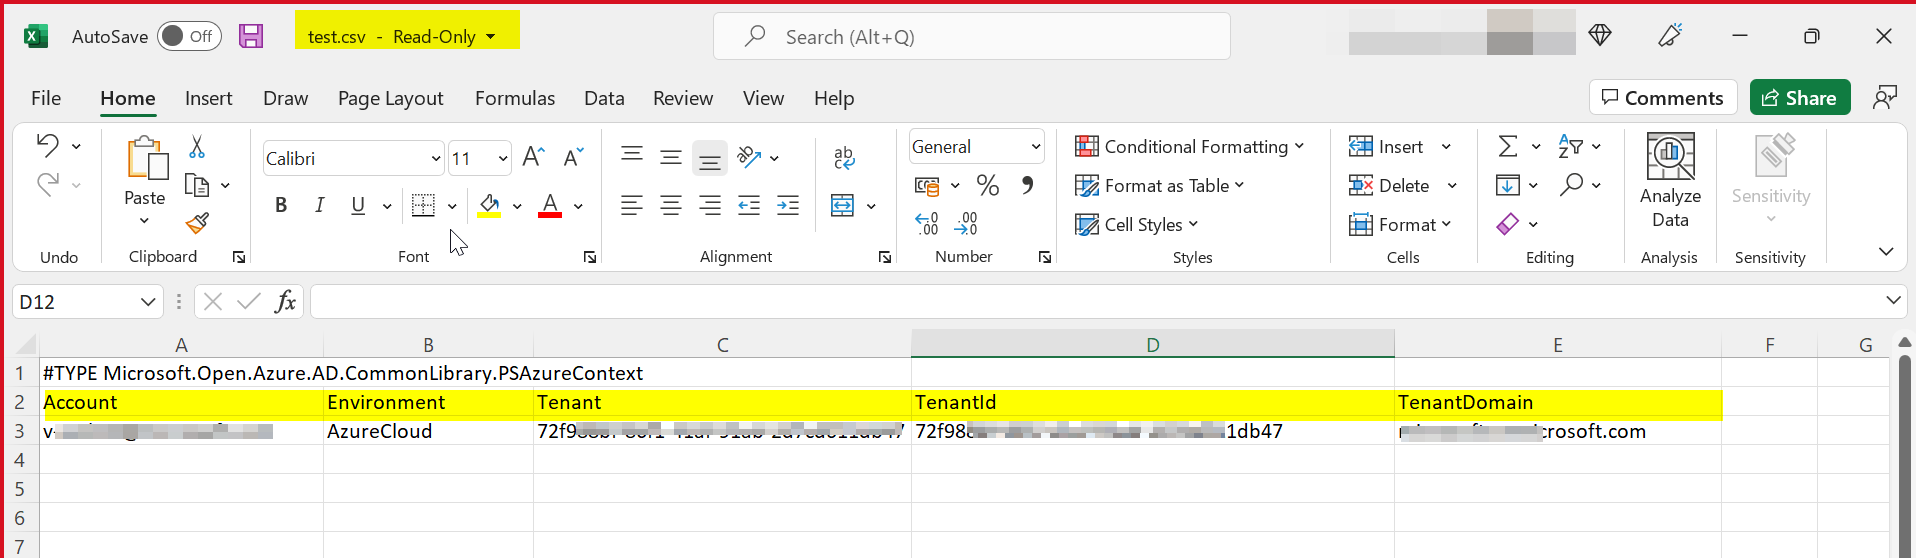The width and height of the screenshot is (1916, 558).
Task: Toggle Top Align vertical alignment
Action: click(632, 154)
